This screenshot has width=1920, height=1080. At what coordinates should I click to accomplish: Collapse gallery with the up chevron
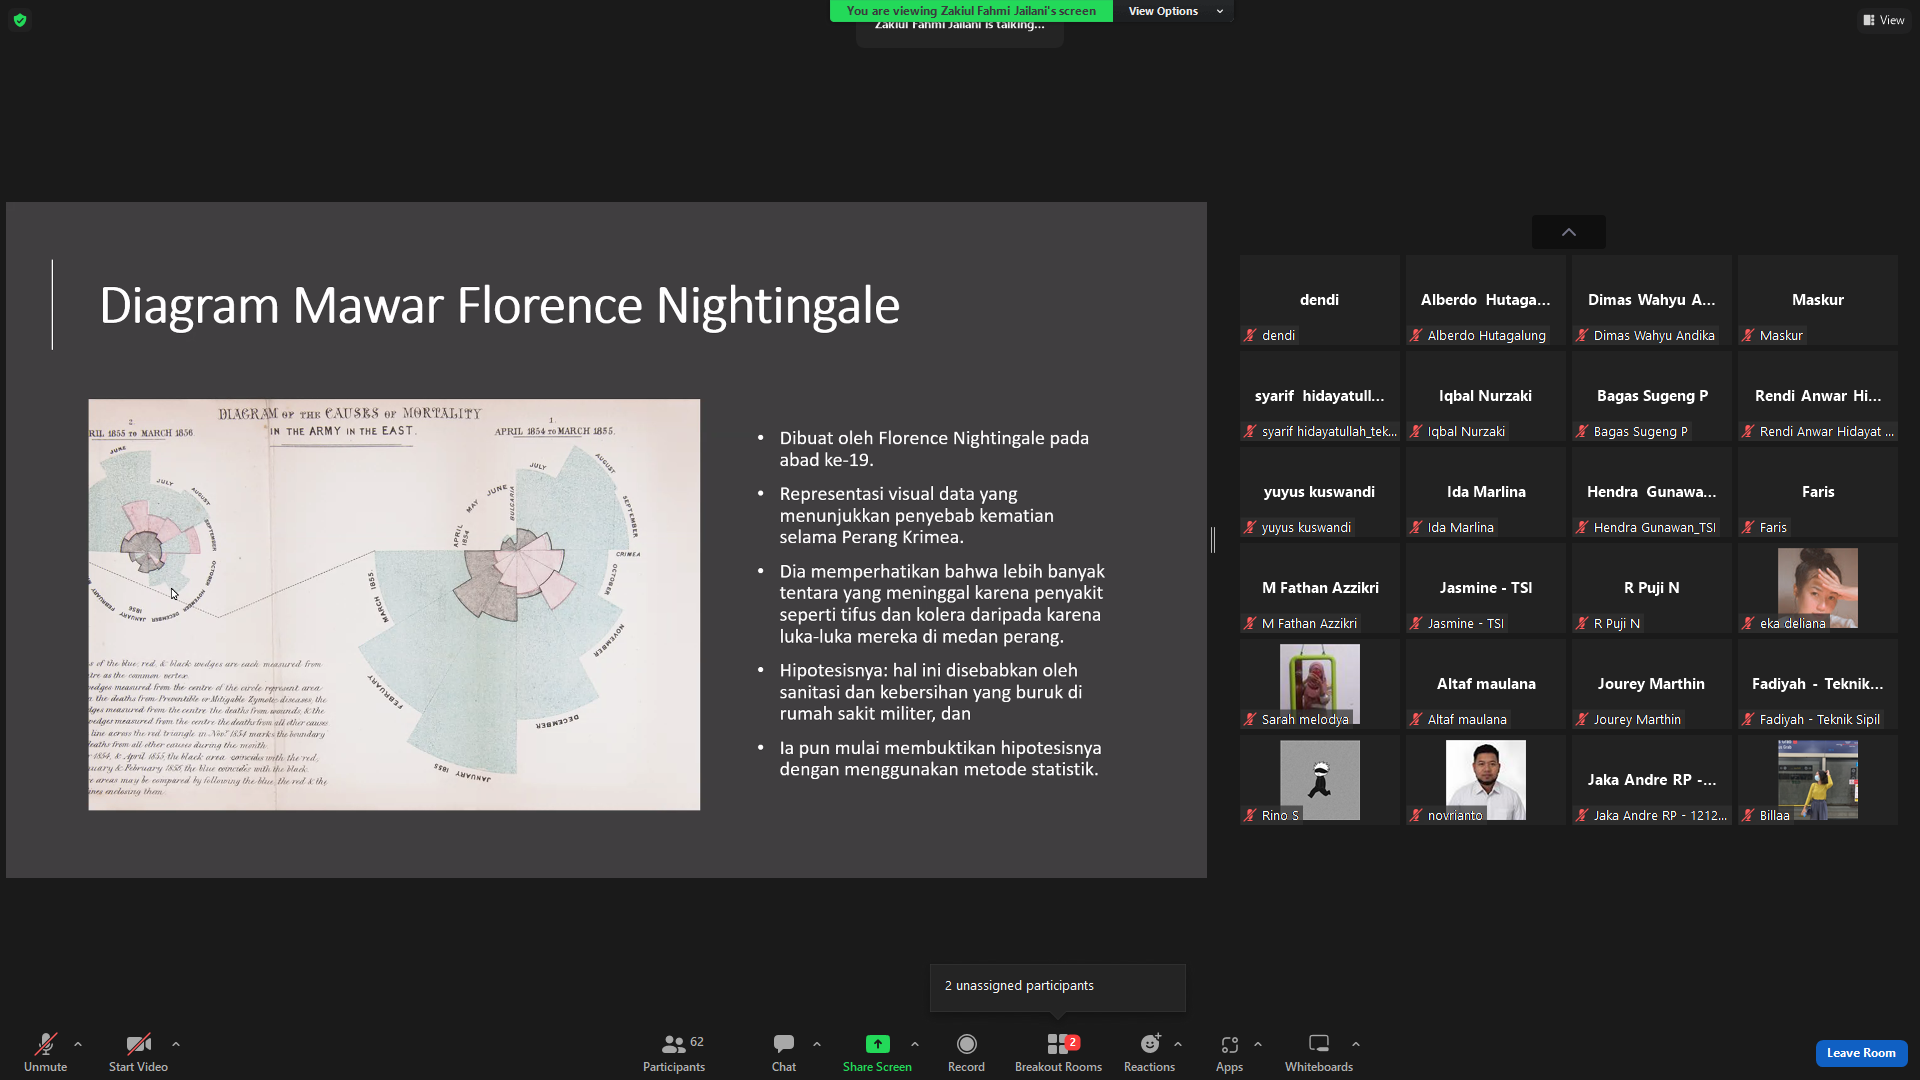tap(1569, 232)
